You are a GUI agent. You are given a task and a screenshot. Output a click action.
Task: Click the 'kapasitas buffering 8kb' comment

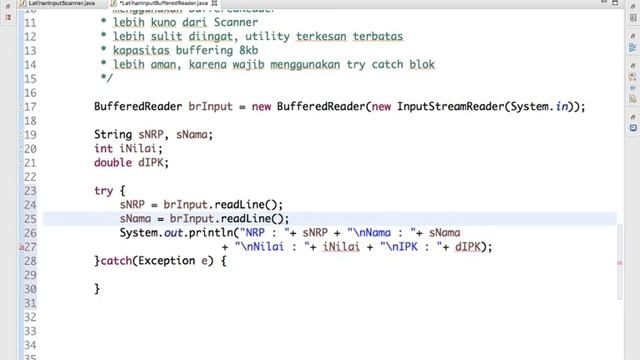[x=185, y=51]
